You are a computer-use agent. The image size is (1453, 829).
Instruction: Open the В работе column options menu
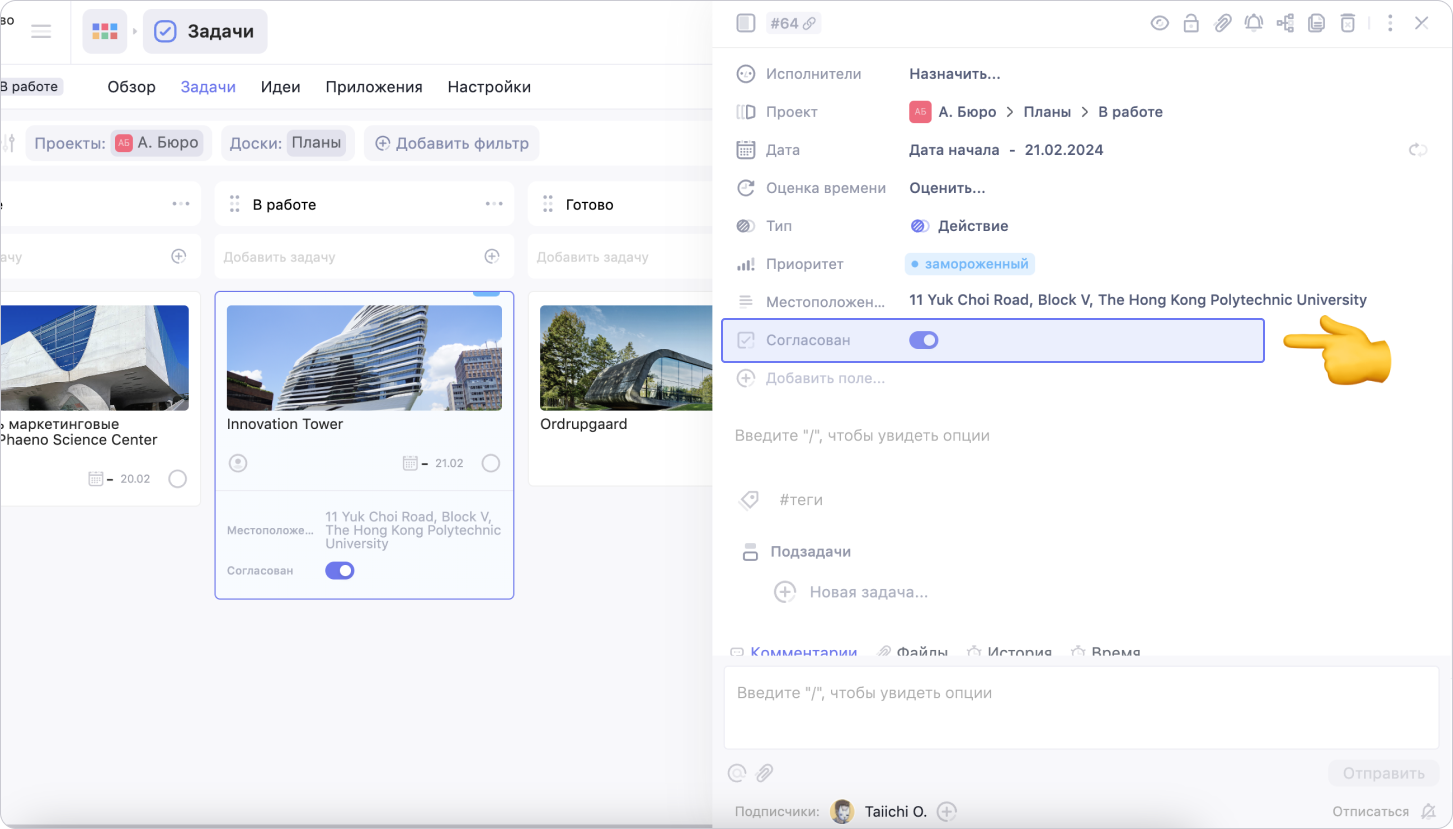494,204
